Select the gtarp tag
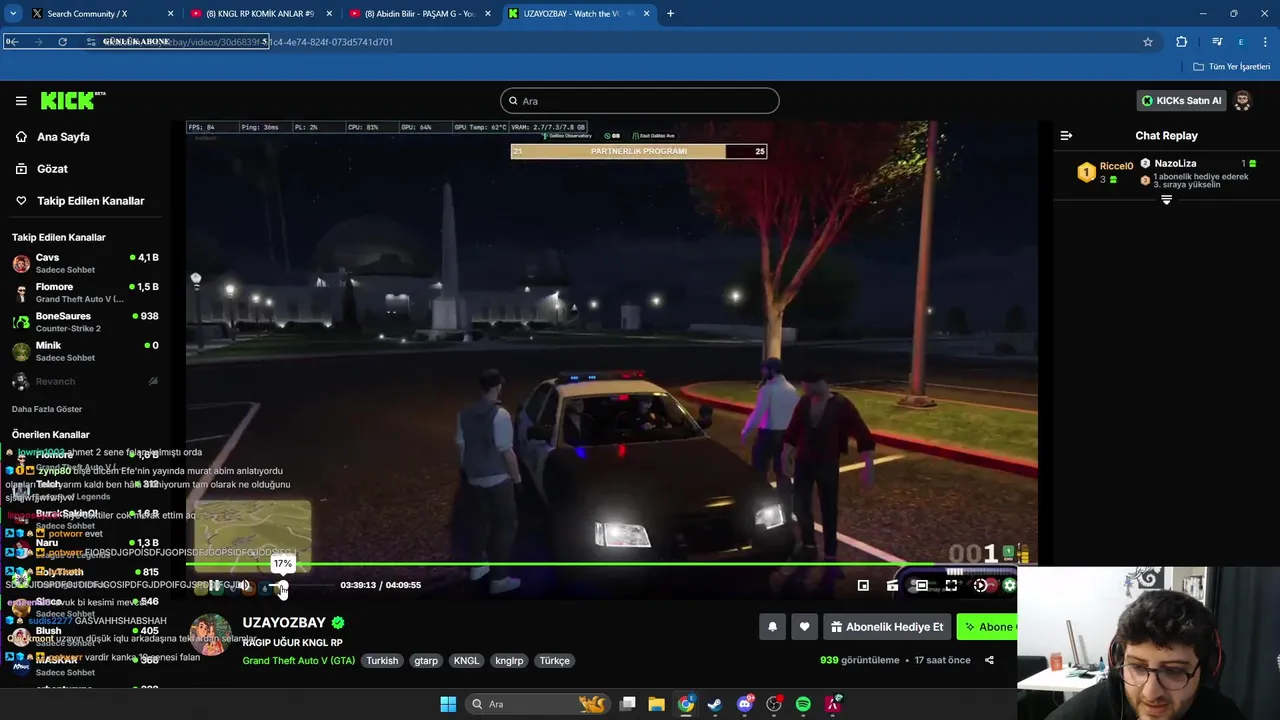Screen dimensions: 1280x720 [426, 660]
